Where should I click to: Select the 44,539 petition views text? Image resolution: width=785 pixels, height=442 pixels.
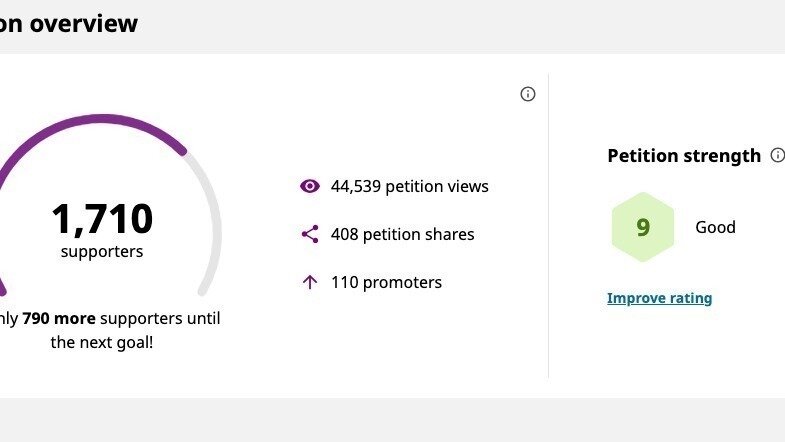click(x=410, y=186)
